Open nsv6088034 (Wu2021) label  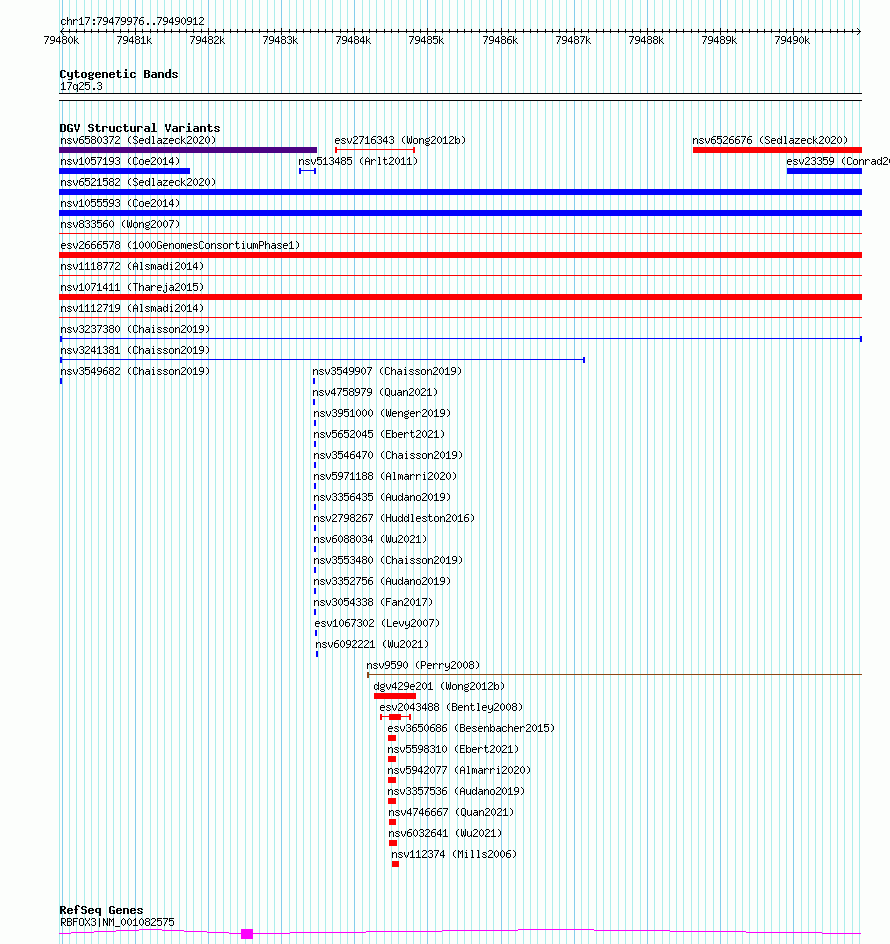tap(370, 539)
